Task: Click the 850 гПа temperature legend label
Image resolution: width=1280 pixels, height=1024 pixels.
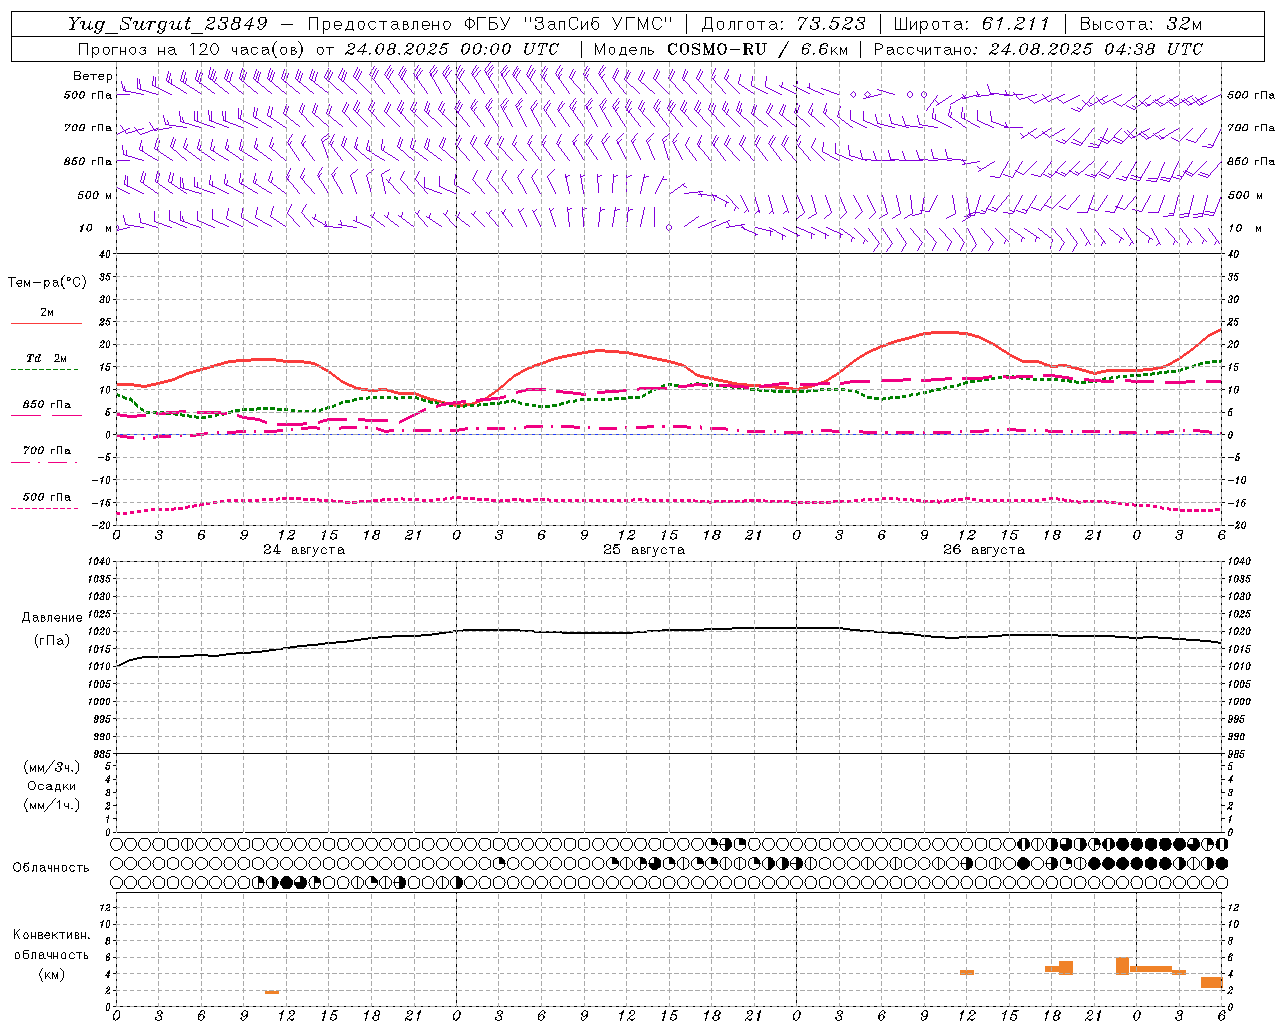Action: click(x=47, y=405)
